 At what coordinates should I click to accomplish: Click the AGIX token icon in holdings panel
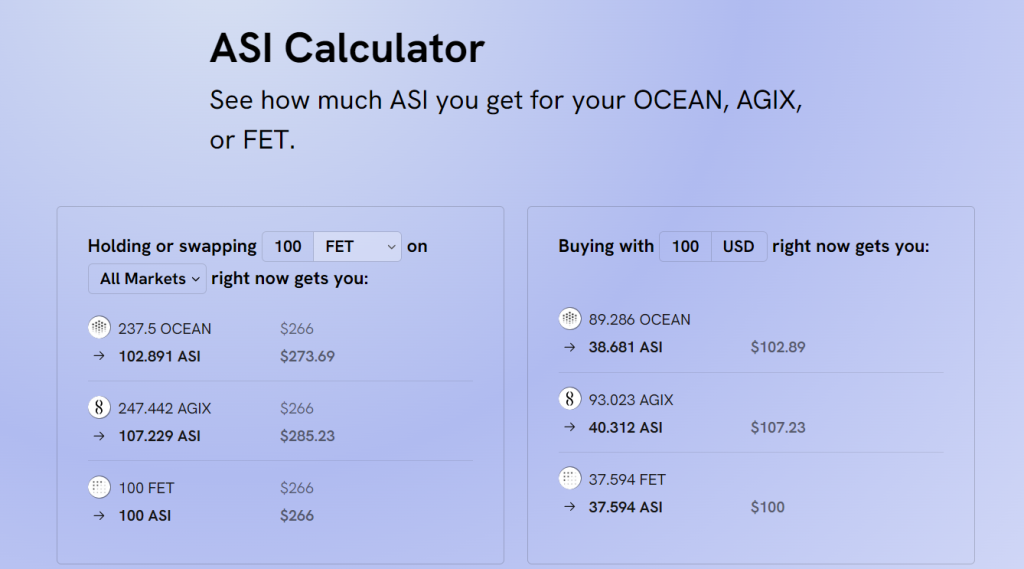(x=99, y=407)
